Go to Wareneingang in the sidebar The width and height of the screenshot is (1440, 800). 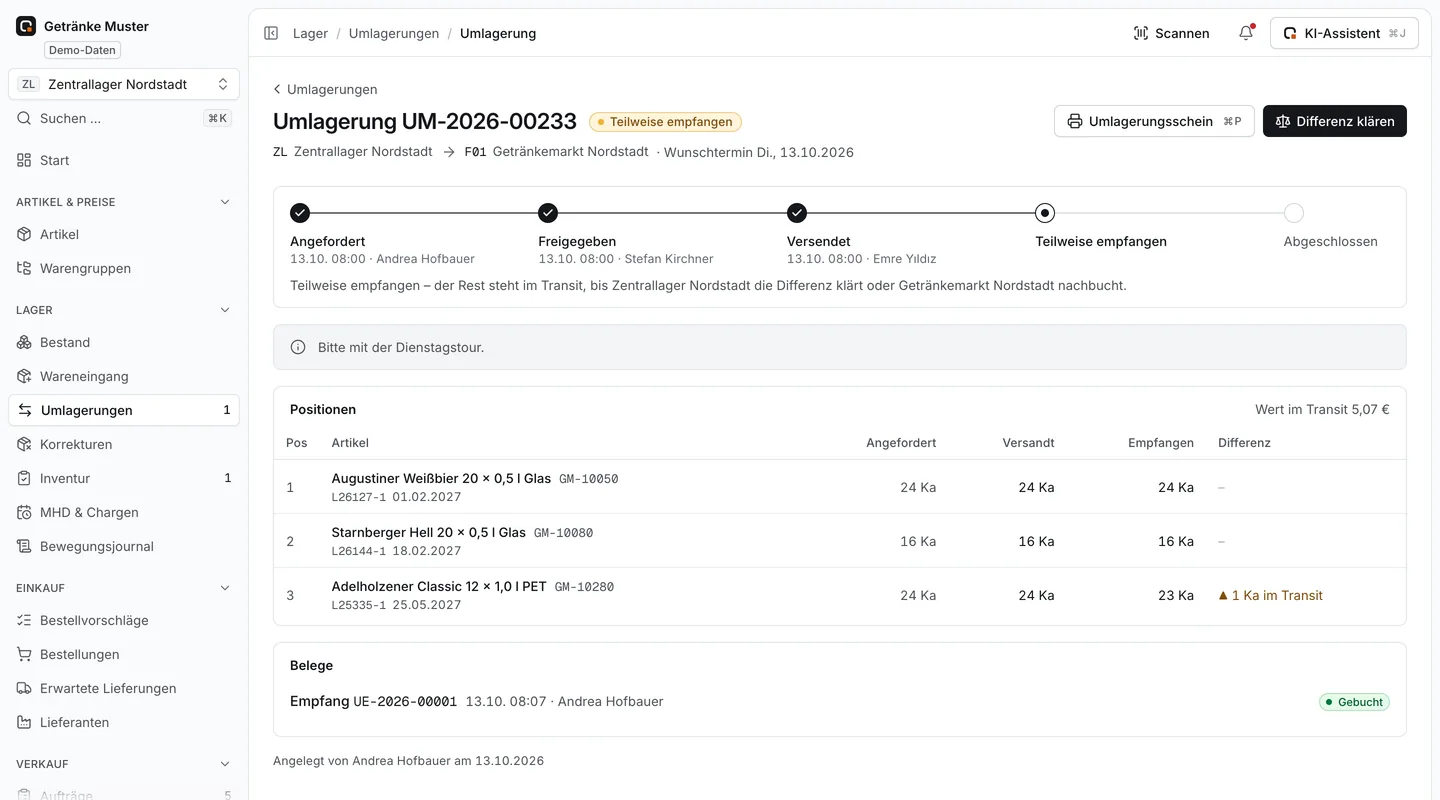[124, 376]
